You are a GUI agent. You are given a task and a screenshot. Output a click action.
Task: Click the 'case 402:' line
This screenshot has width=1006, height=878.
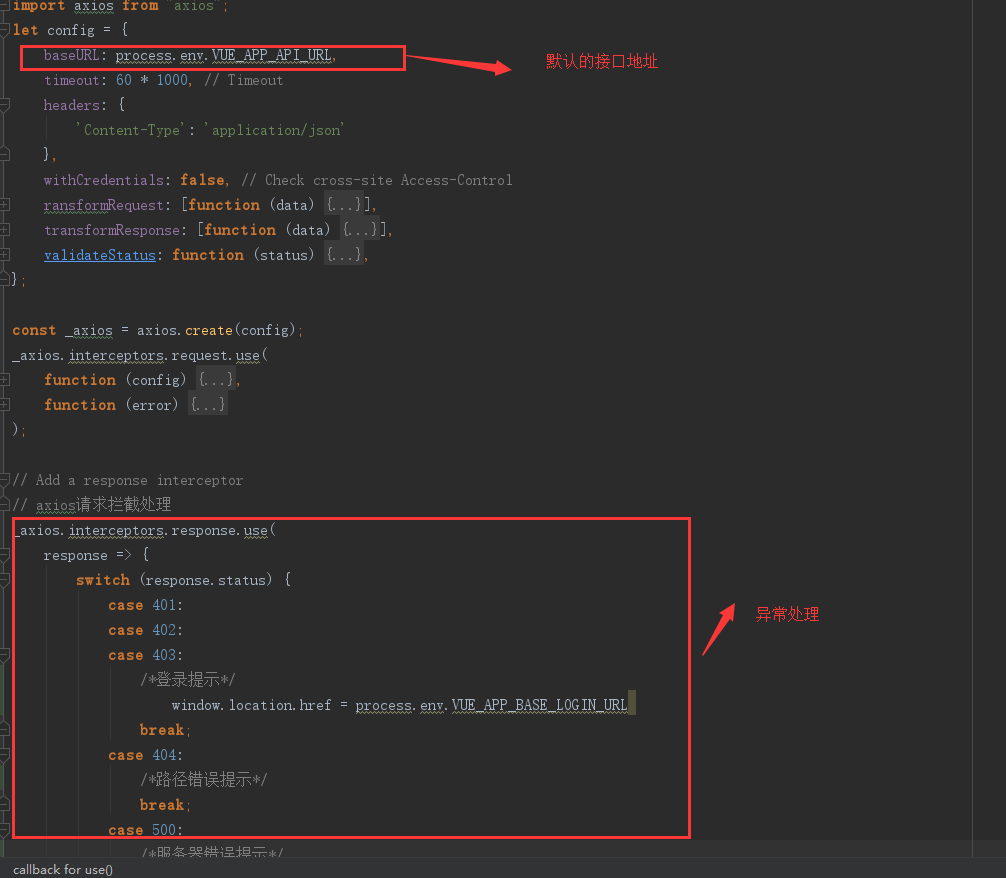(x=146, y=630)
